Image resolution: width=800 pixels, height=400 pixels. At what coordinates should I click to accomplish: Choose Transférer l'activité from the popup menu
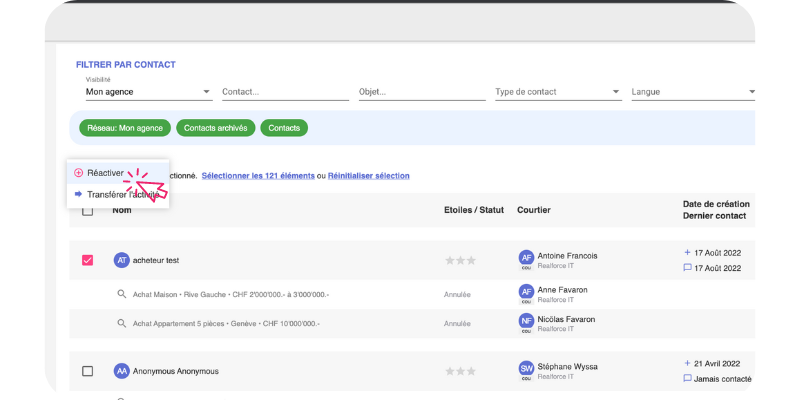point(118,194)
